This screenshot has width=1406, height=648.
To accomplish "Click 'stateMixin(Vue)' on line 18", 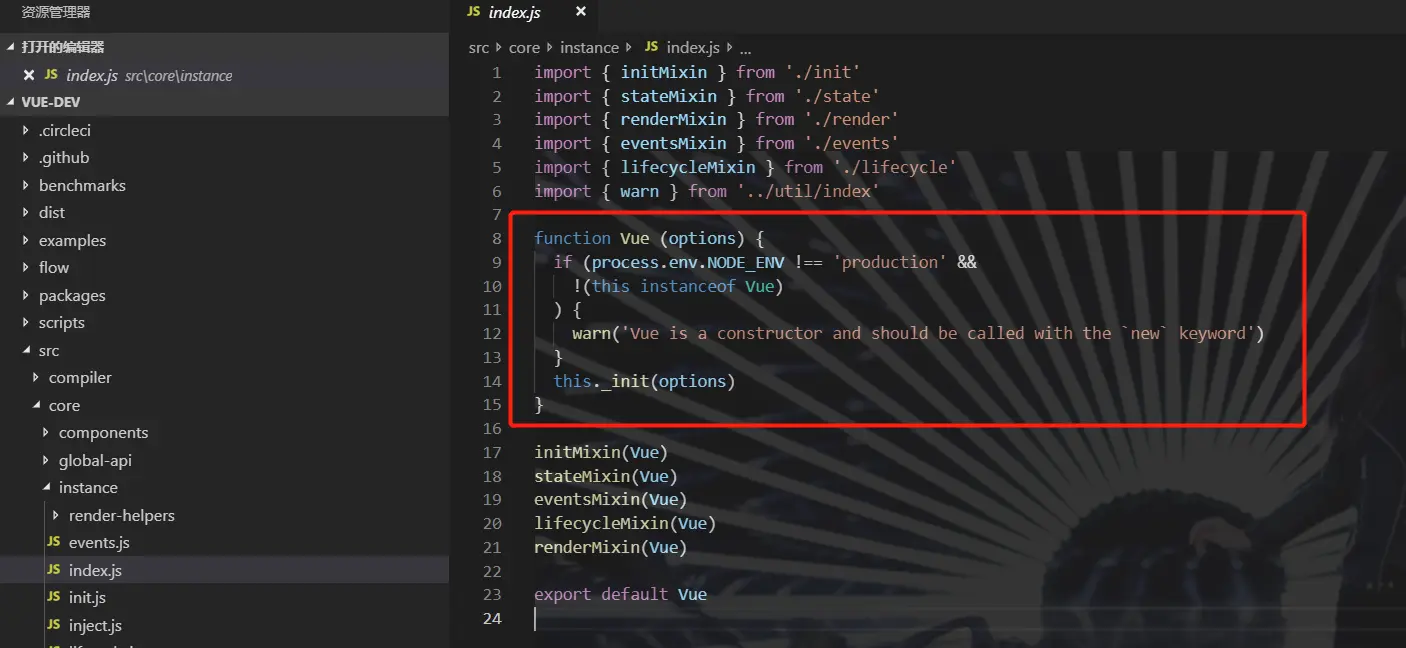I will tap(606, 476).
